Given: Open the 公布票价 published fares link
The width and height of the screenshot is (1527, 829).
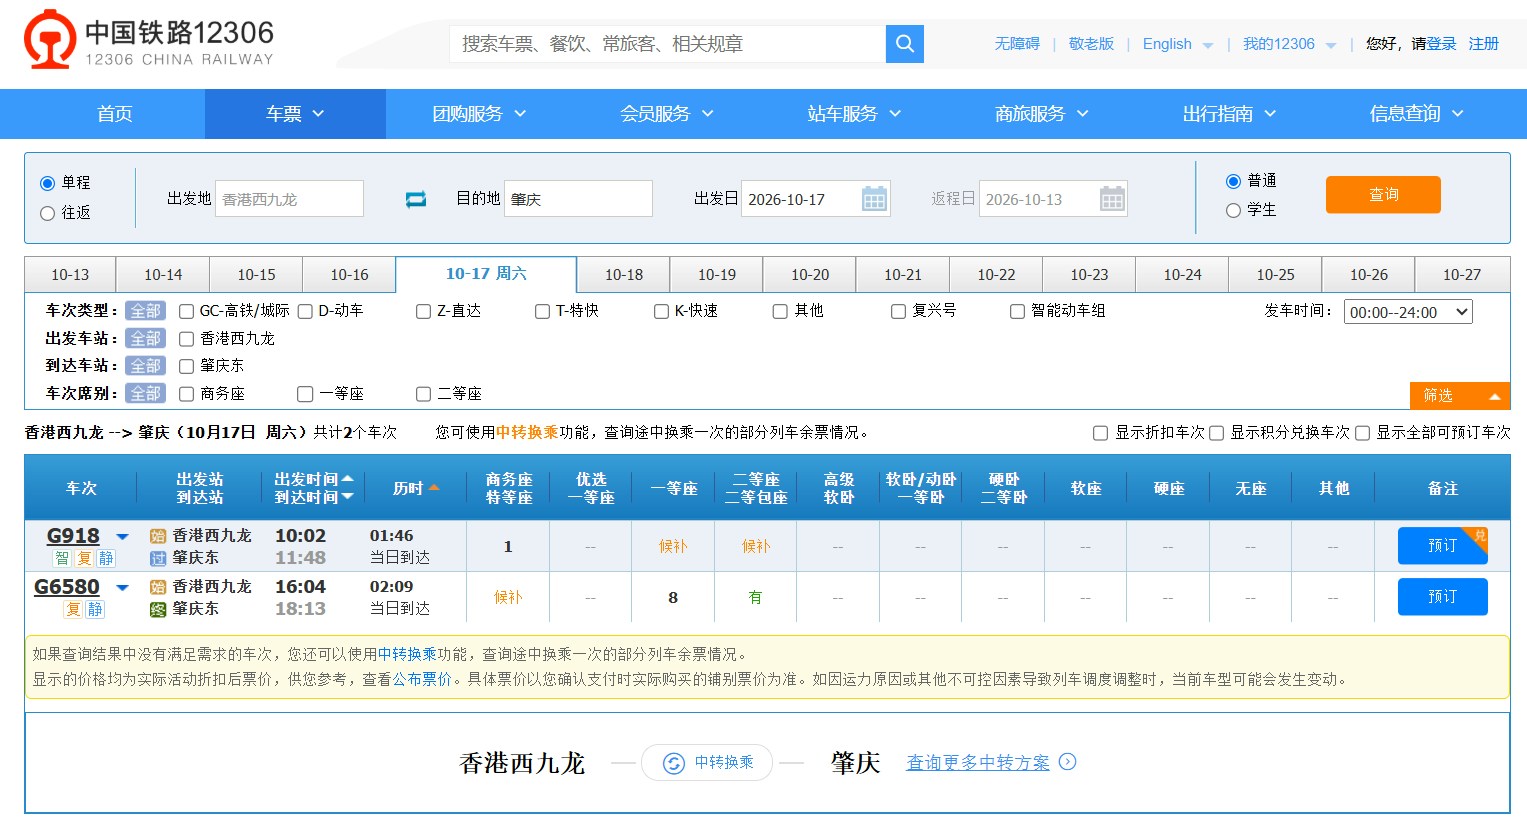Looking at the screenshot, I should (422, 680).
